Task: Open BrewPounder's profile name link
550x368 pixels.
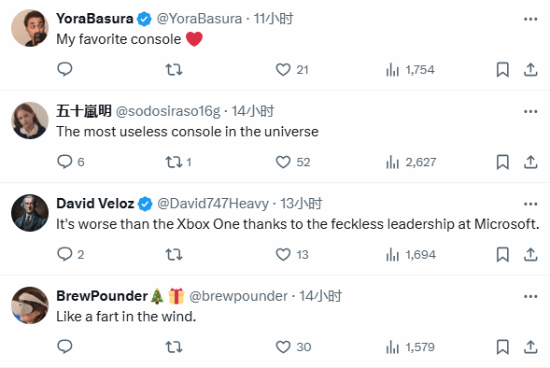Action: tap(102, 296)
